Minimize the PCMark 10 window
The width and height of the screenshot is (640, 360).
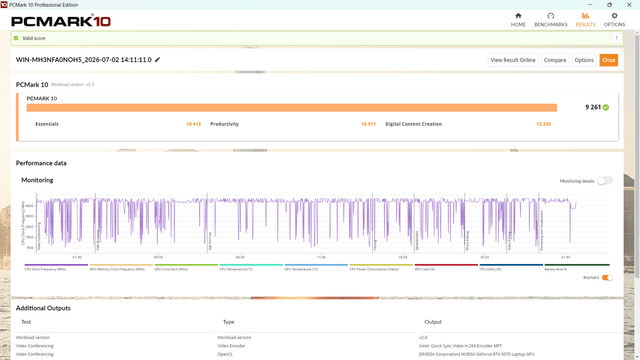tap(590, 4)
